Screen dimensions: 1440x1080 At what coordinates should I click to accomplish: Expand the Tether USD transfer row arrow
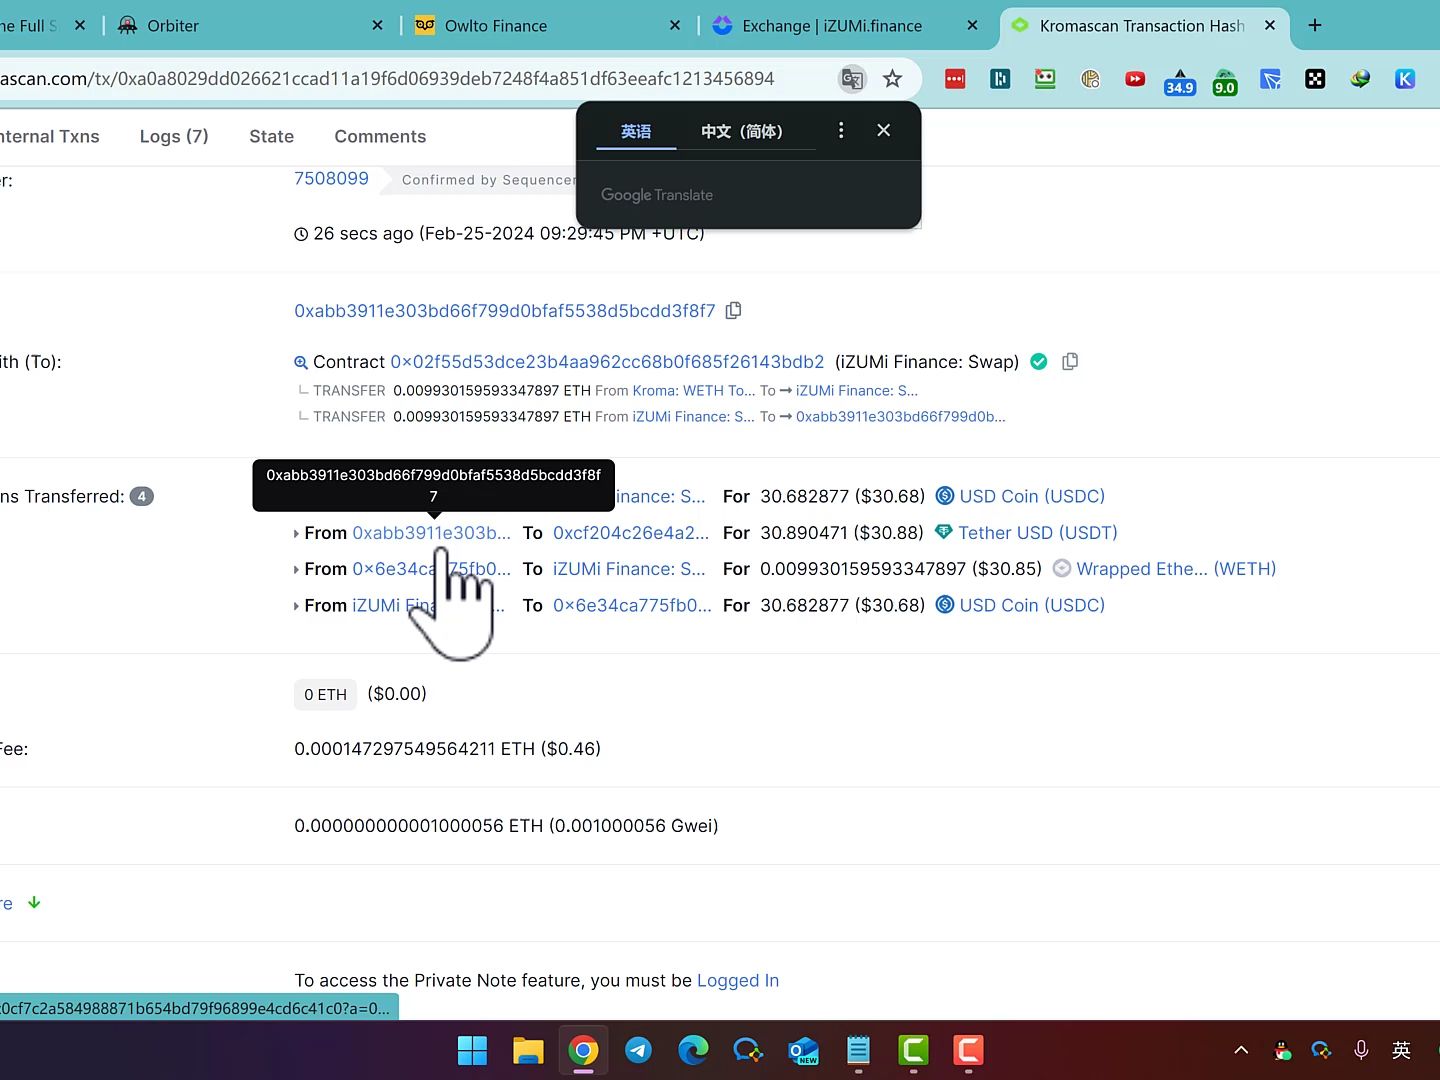pos(296,534)
